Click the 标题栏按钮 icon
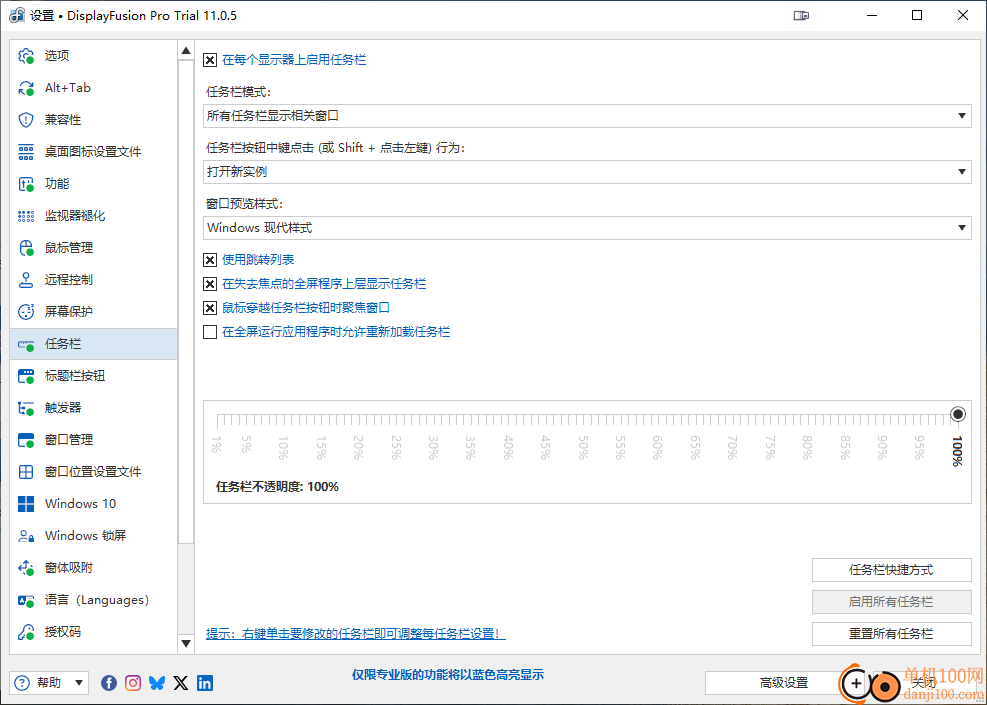This screenshot has height=705, width=987. point(26,376)
